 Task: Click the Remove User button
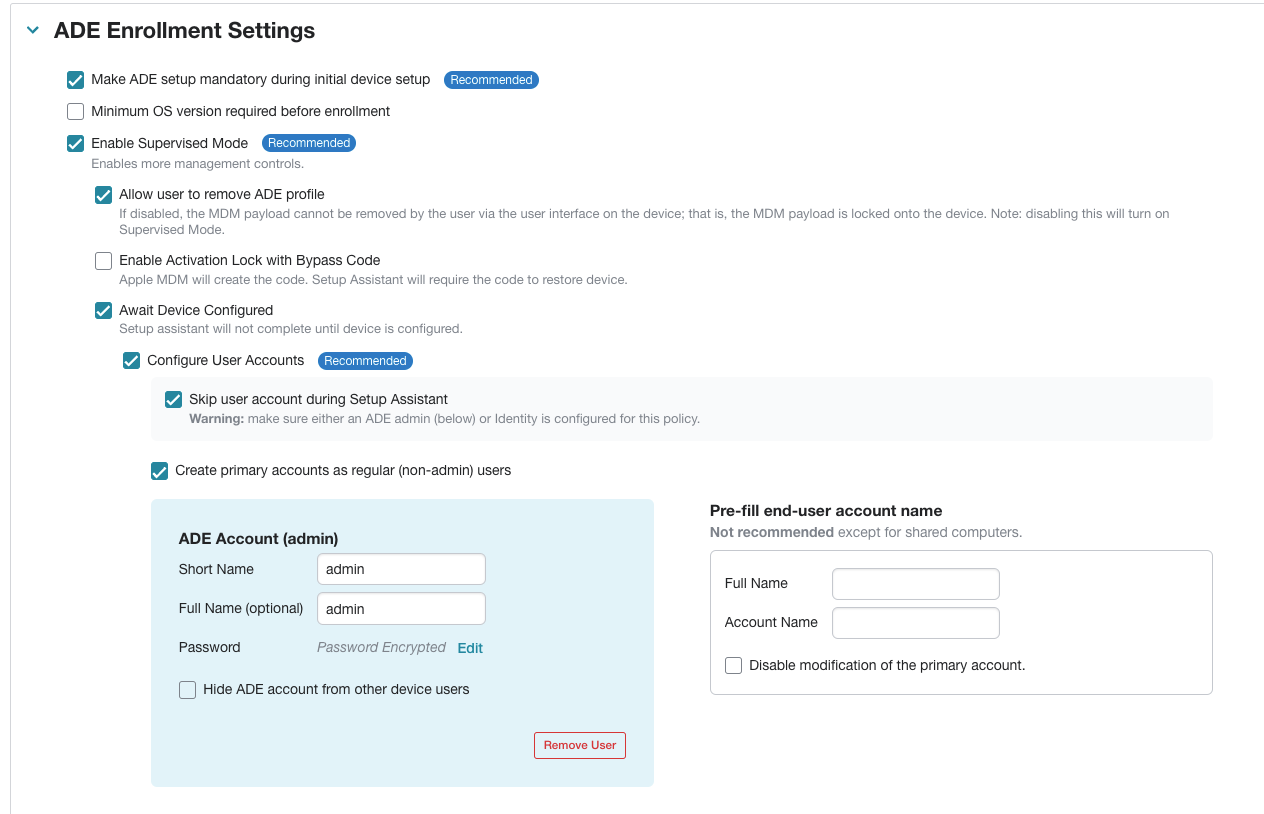[x=579, y=745]
